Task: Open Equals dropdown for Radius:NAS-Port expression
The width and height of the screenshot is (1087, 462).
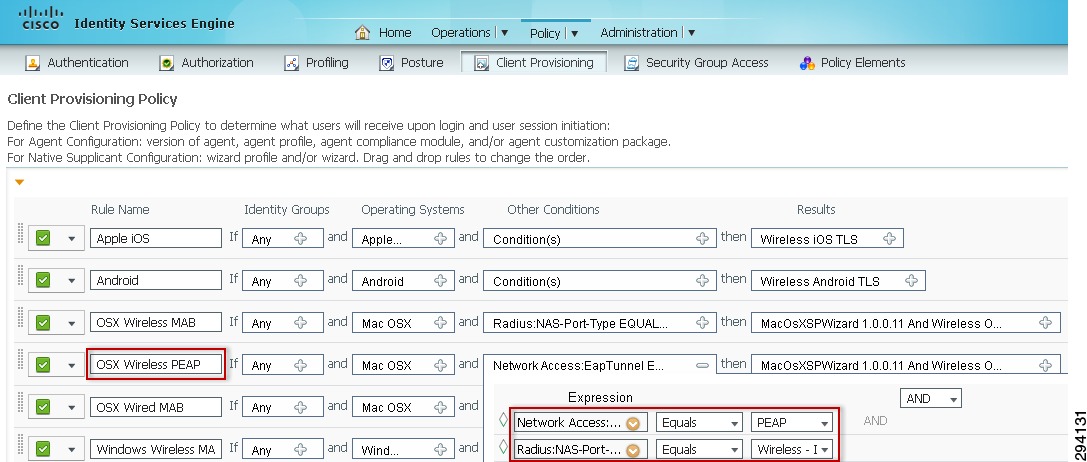Action: [x=698, y=450]
